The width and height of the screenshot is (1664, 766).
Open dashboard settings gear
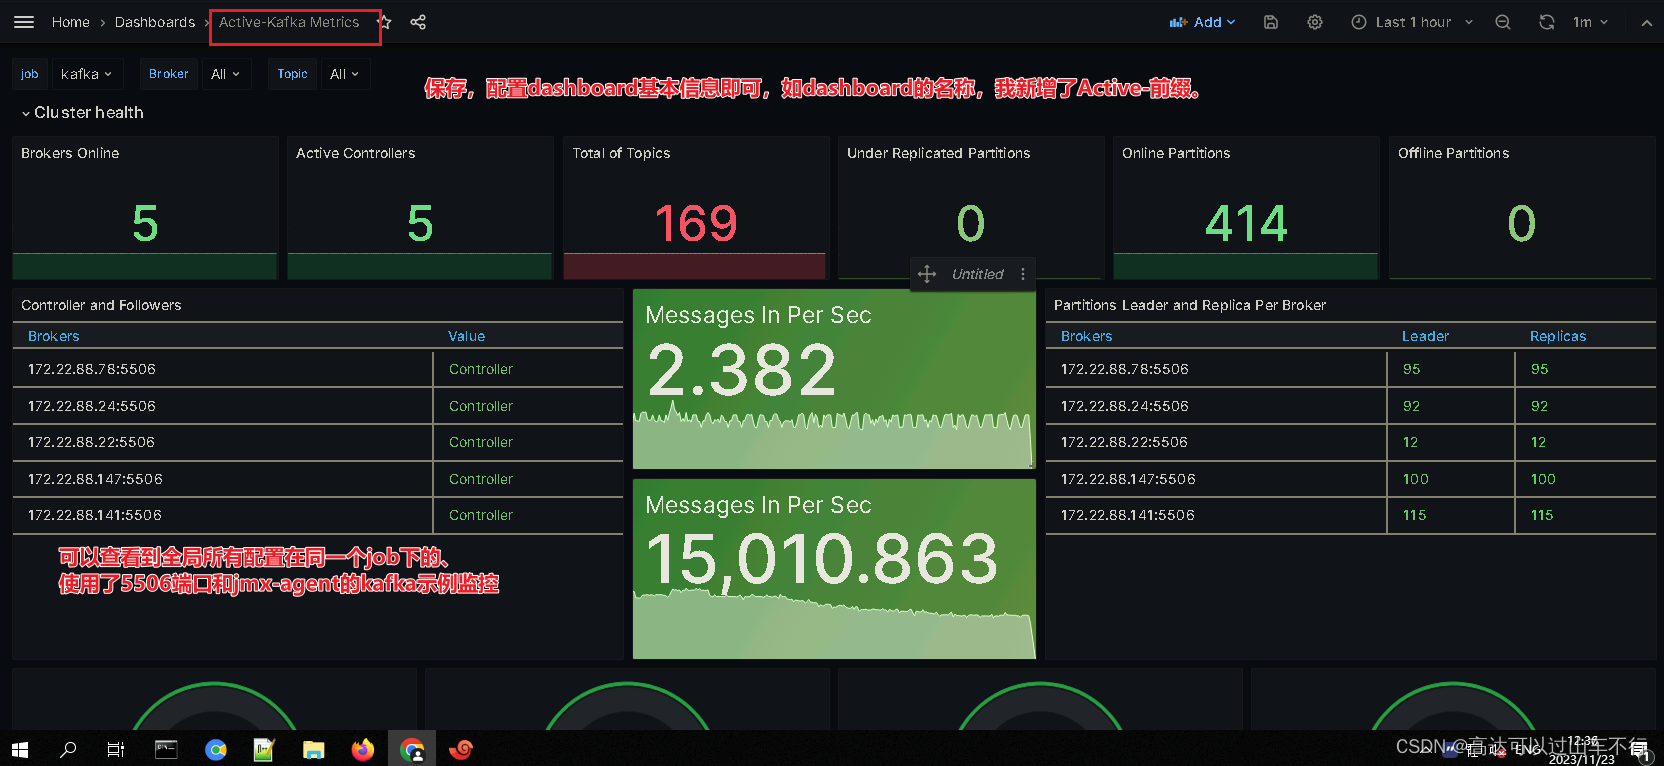point(1315,22)
